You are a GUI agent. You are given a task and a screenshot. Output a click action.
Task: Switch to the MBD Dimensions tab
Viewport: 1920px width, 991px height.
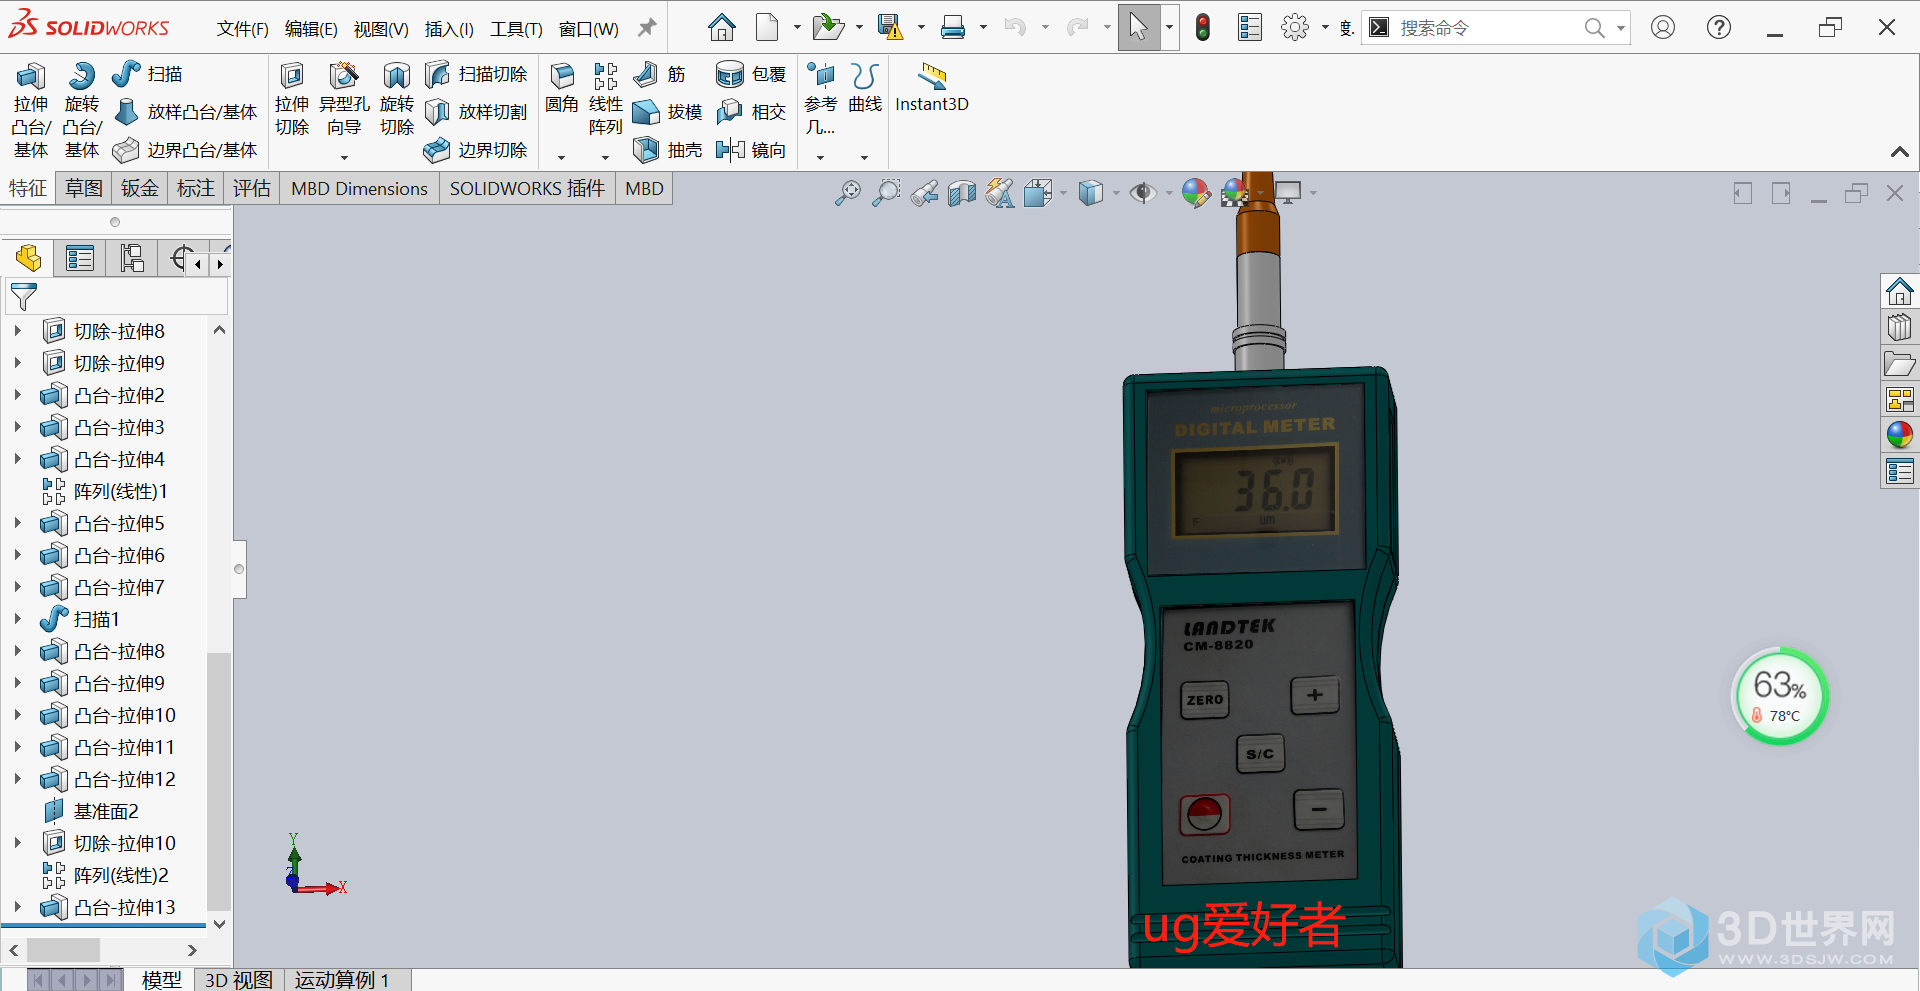[x=359, y=188]
